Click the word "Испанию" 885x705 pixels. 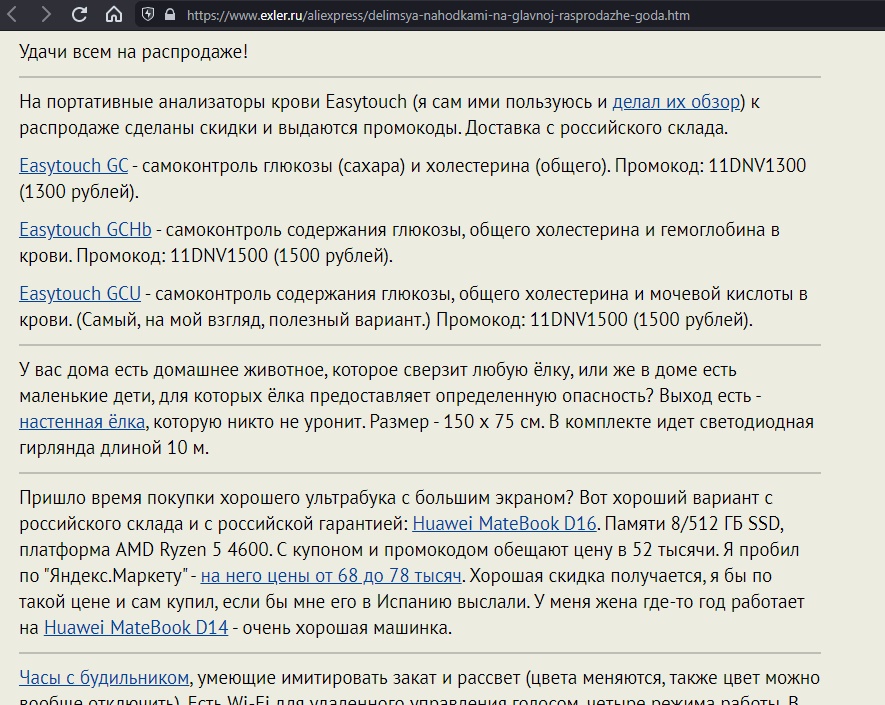(x=413, y=602)
